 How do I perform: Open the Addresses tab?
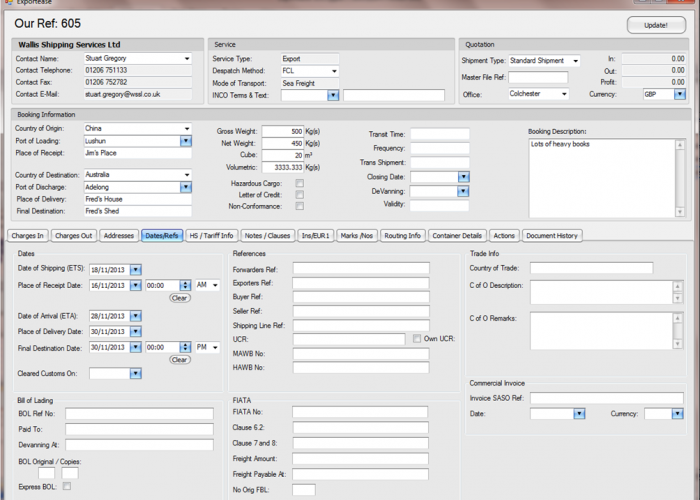119,236
